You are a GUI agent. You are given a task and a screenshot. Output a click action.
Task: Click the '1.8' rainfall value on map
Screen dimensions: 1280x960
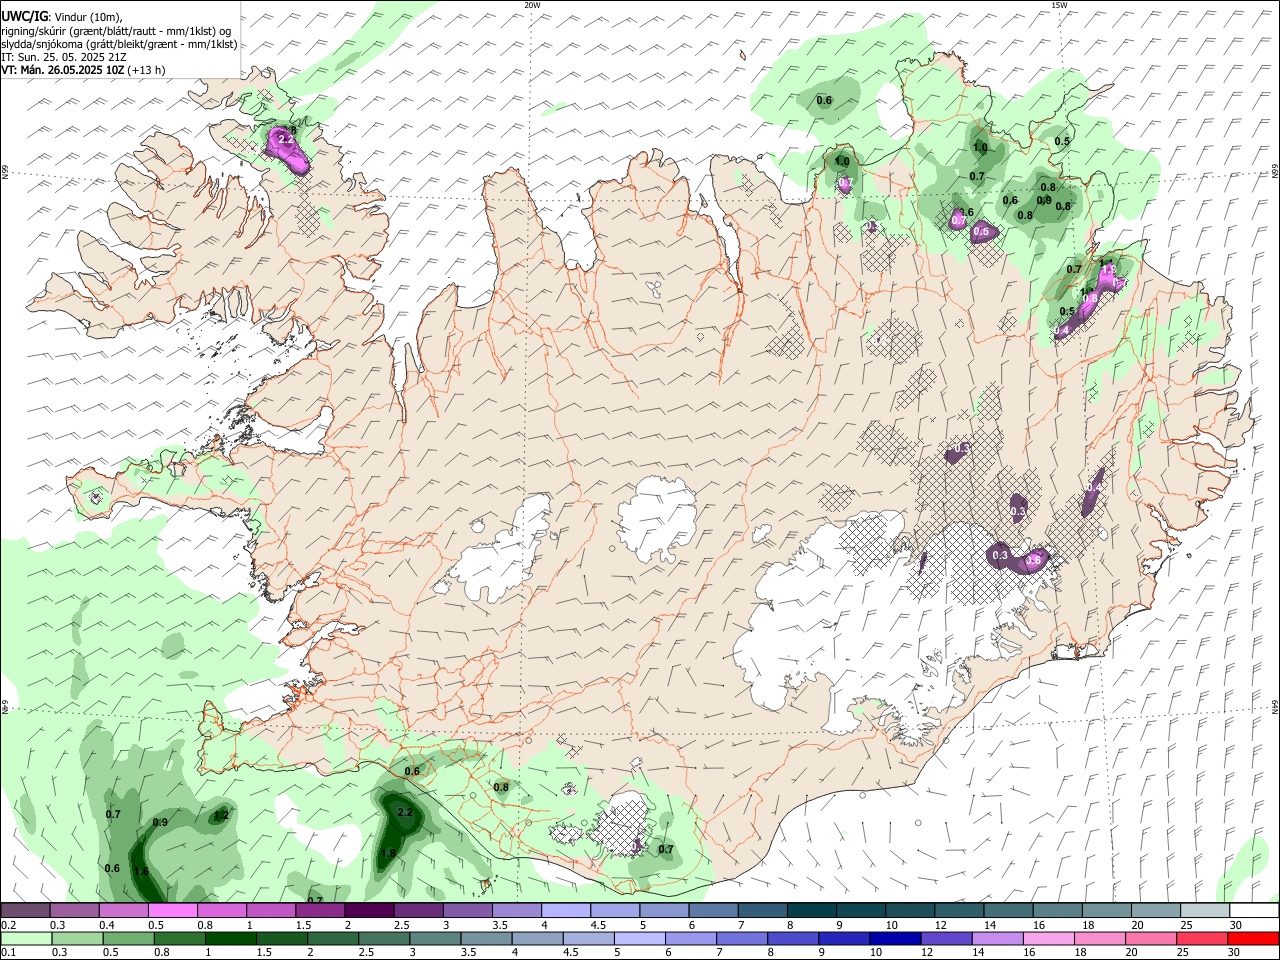389,853
